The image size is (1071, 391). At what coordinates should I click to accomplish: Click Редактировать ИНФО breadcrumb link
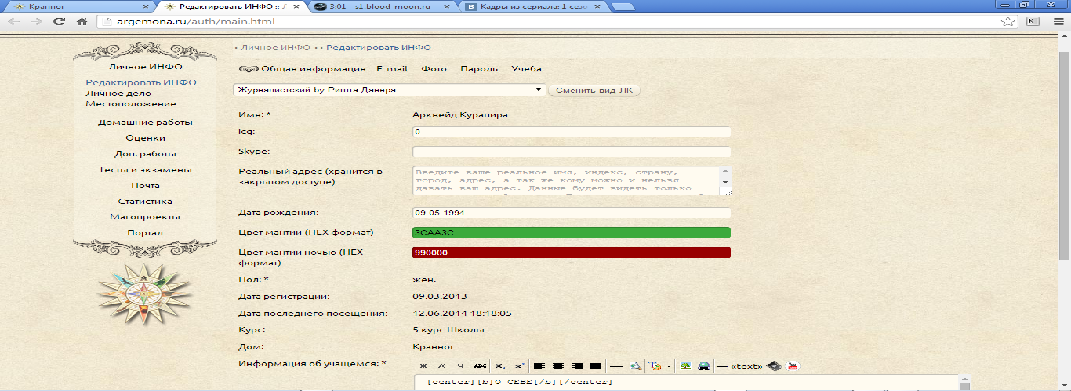[x=378, y=47]
